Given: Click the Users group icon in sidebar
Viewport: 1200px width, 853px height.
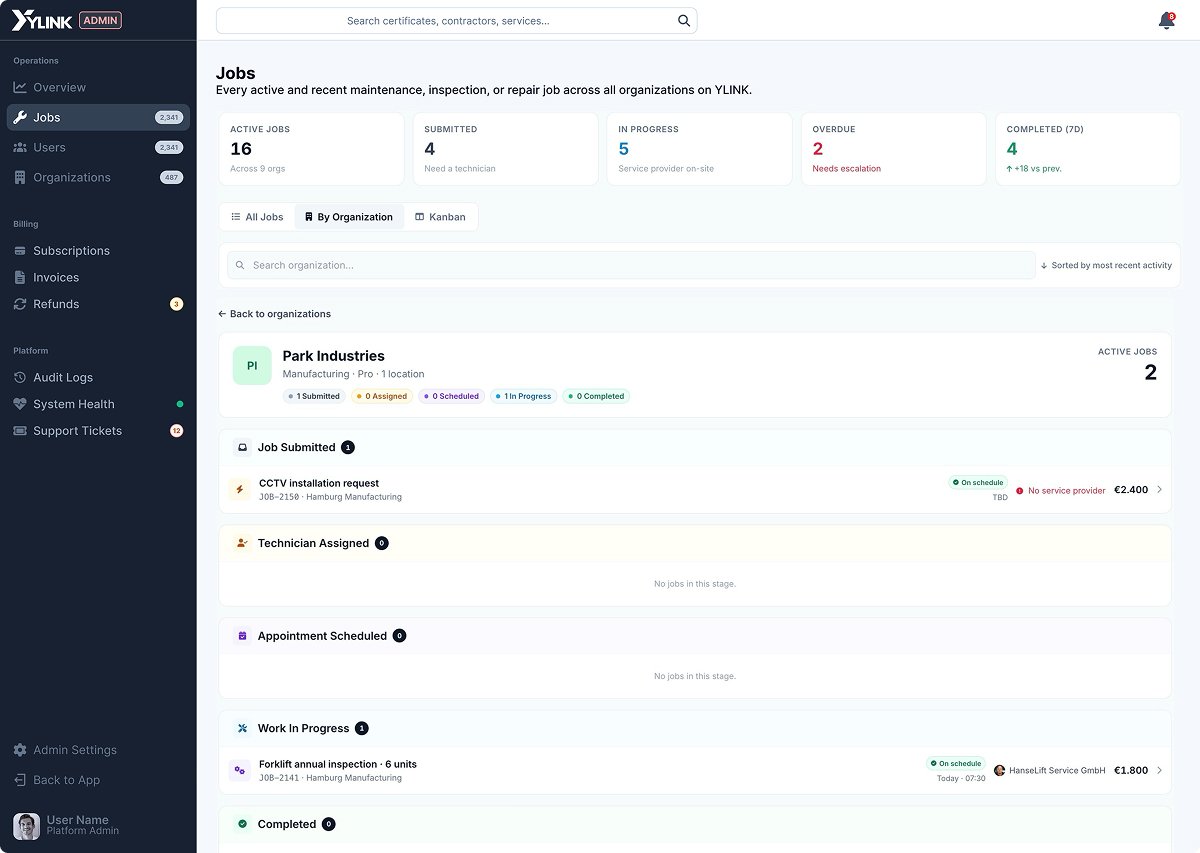Looking at the screenshot, I should coord(20,147).
